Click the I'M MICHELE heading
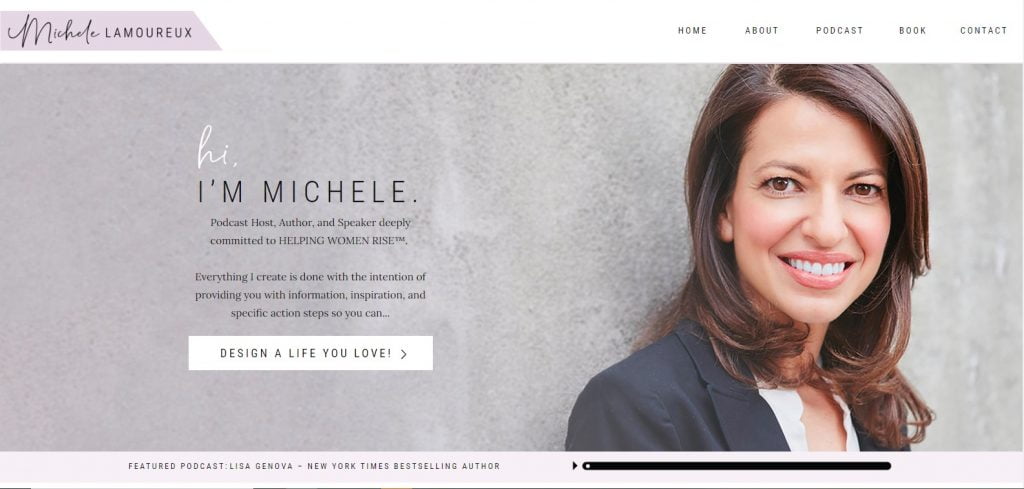The width and height of the screenshot is (1024, 489). tap(308, 192)
